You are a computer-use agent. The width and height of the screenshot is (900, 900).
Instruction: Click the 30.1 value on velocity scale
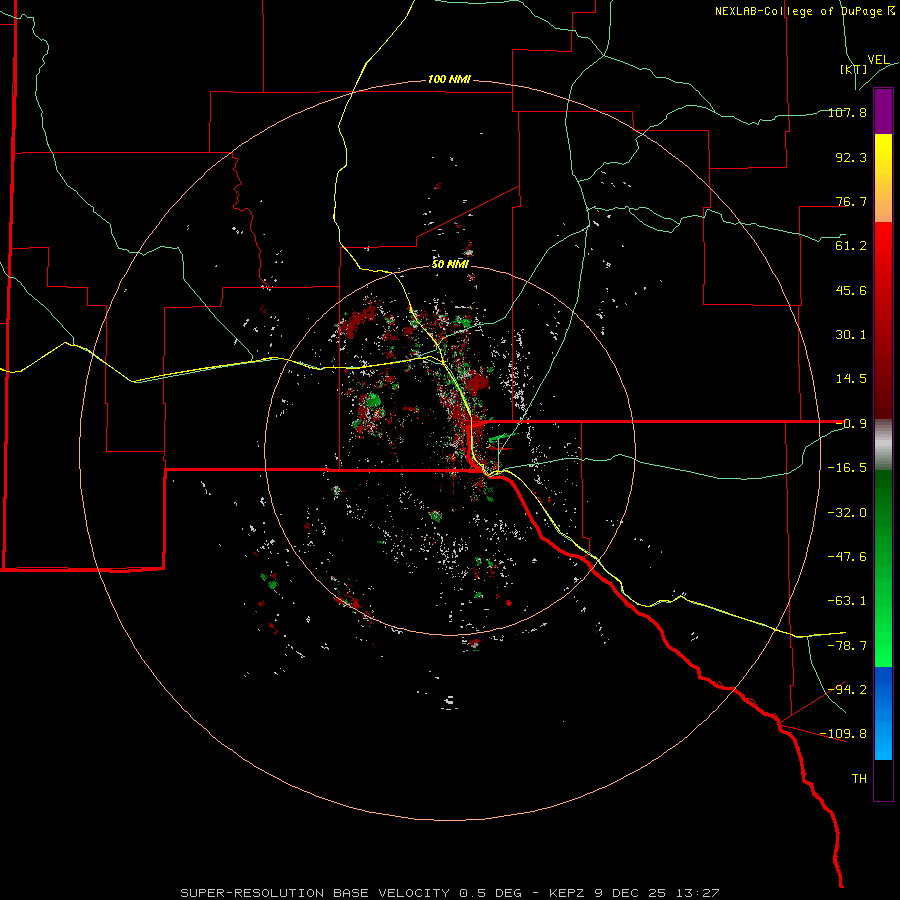point(851,335)
